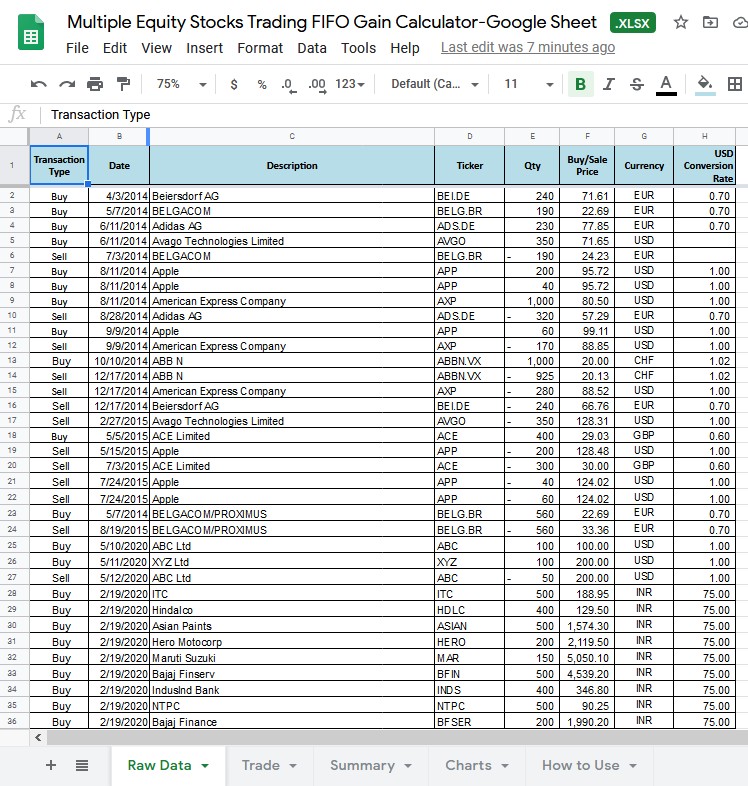The width and height of the screenshot is (748, 786).
Task: Format as percent
Action: tap(262, 84)
